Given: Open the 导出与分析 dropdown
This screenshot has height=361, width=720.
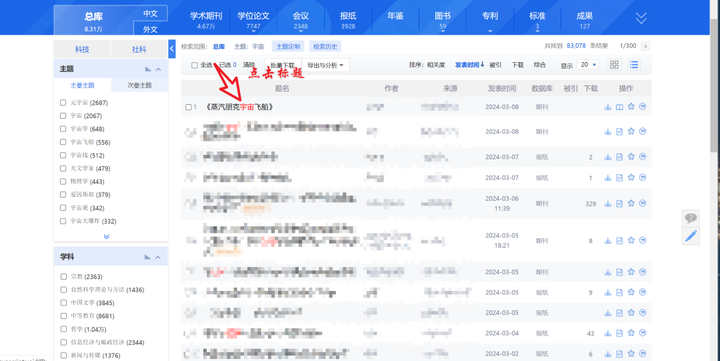Looking at the screenshot, I should click(326, 65).
